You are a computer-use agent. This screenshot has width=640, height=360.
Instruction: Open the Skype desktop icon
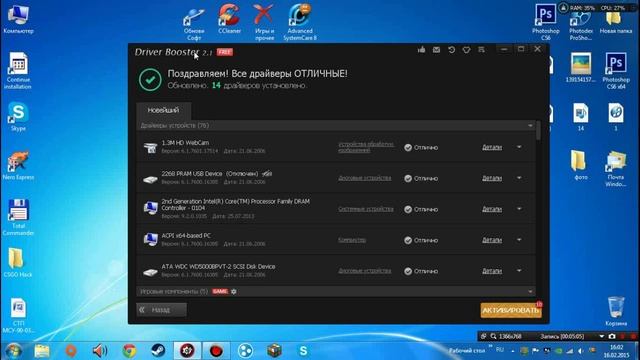click(18, 116)
